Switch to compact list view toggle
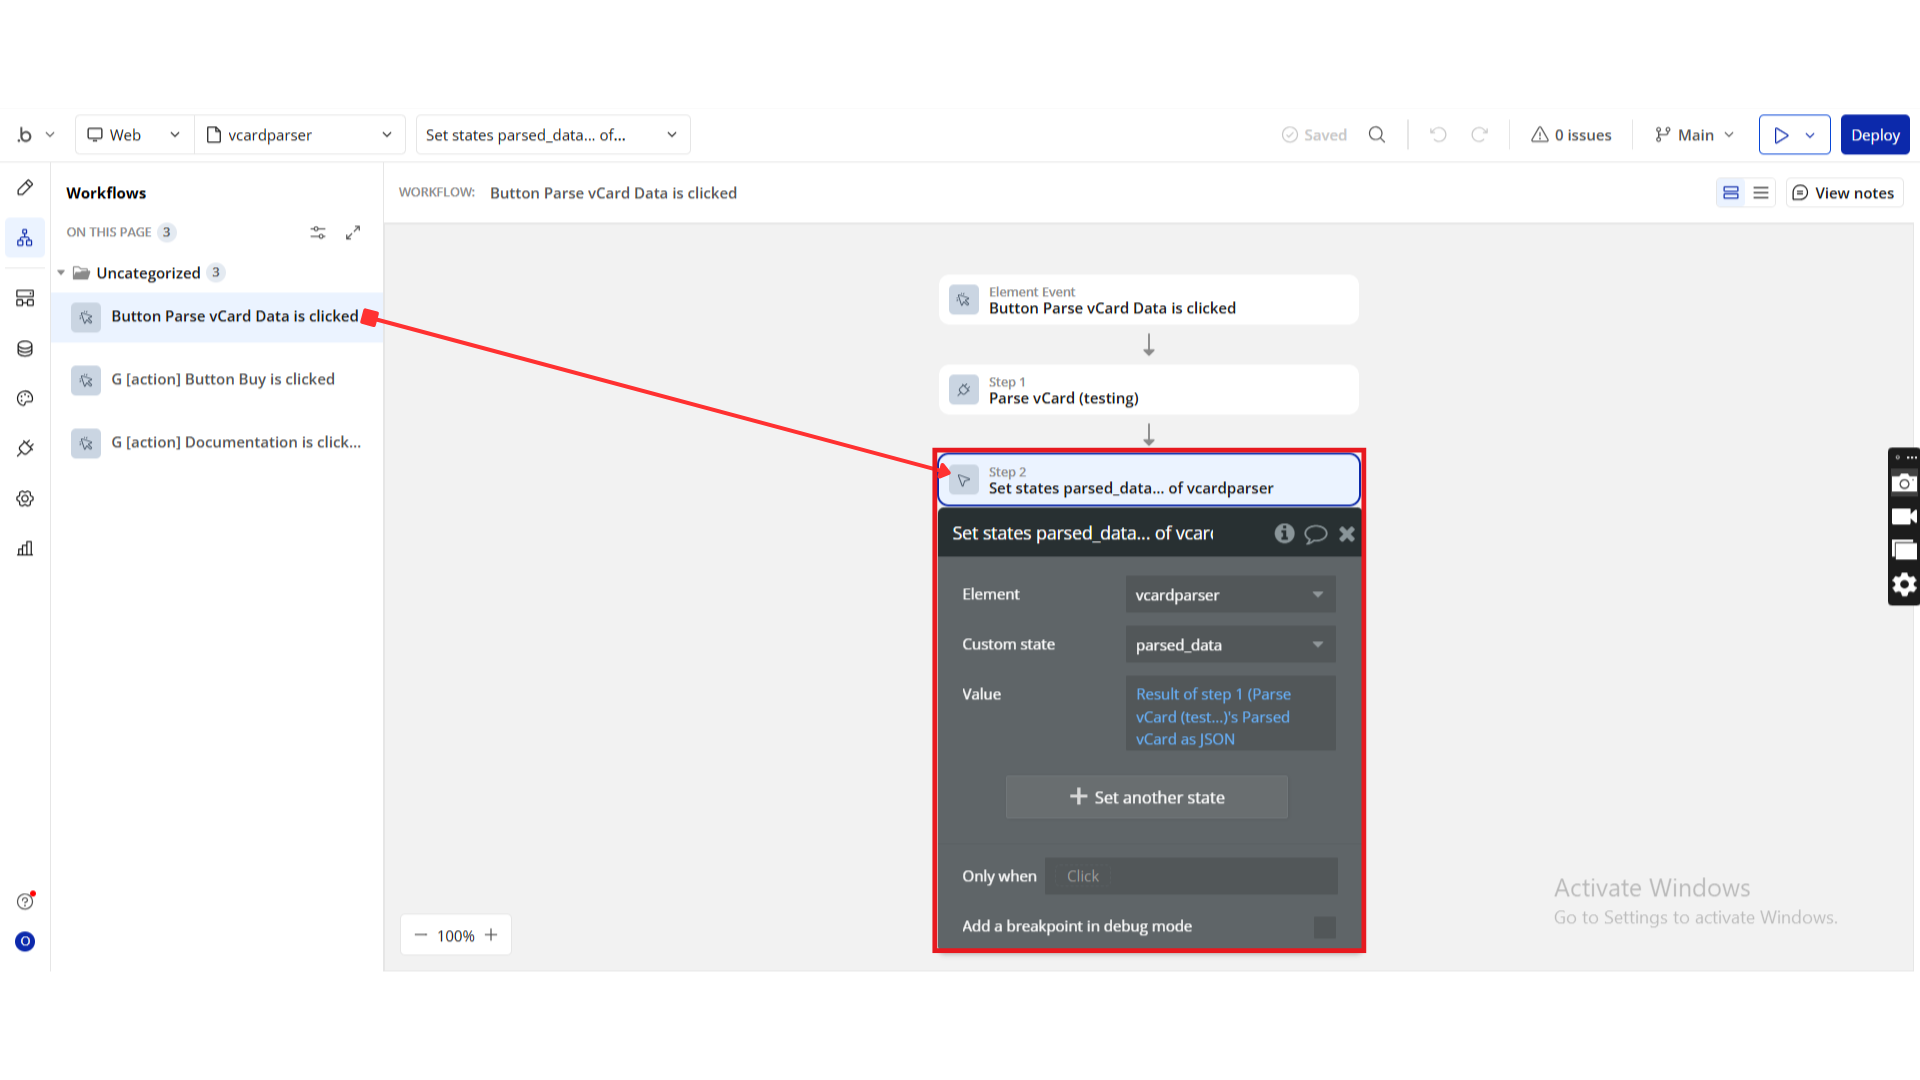 [x=1761, y=193]
